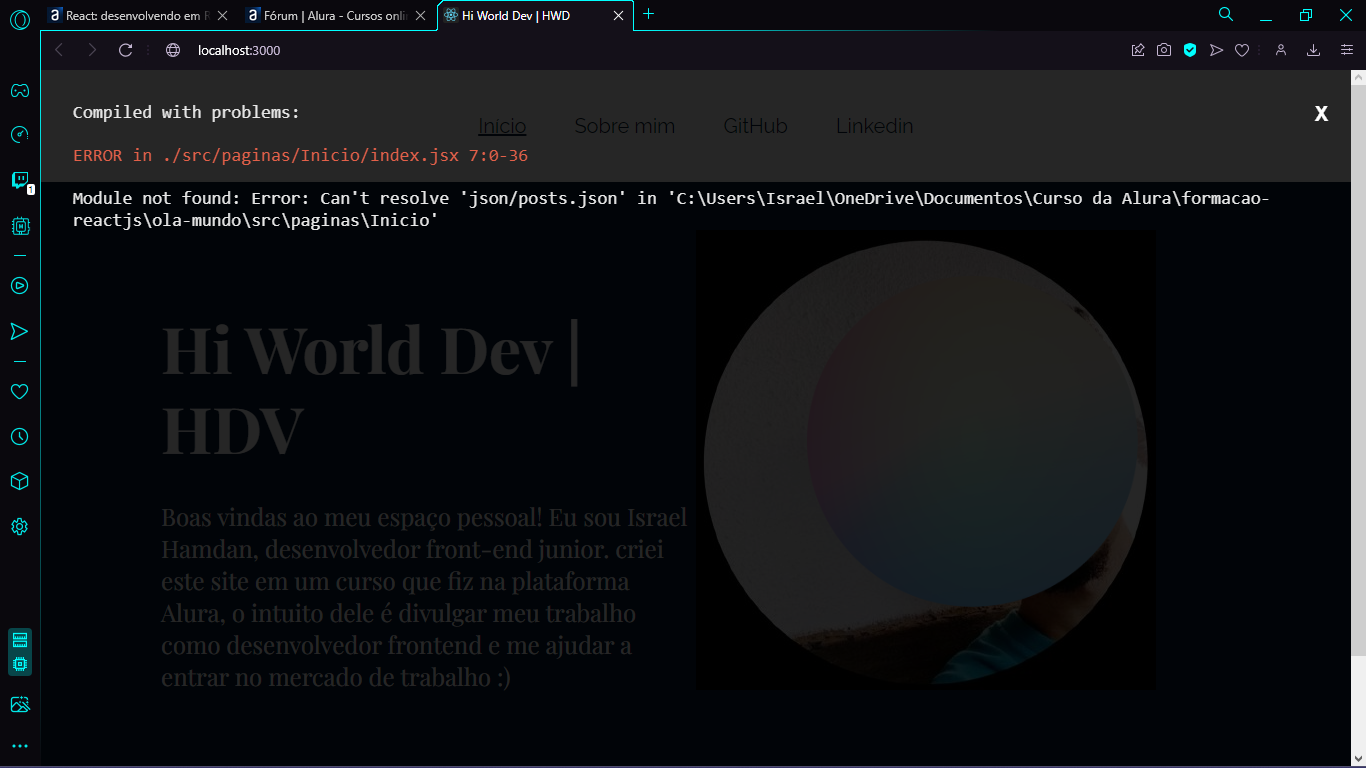This screenshot has width=1366, height=768.
Task: Dismiss the compile error overlay with X
Action: coord(1321,114)
